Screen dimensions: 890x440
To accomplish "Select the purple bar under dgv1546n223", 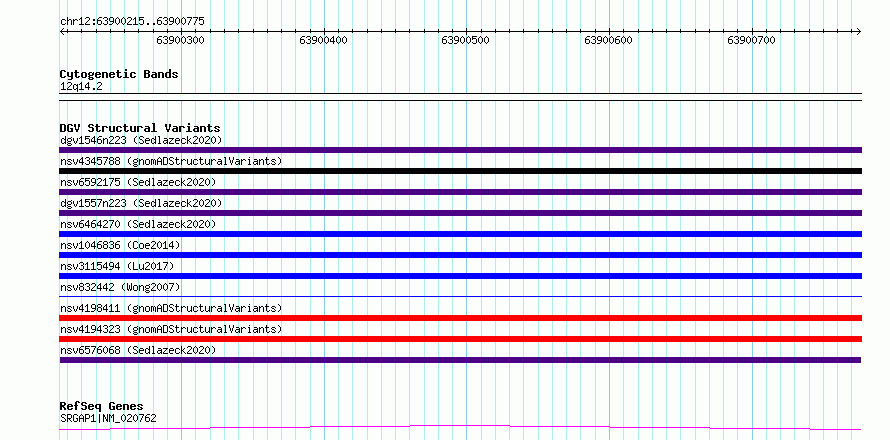I will click(x=460, y=150).
